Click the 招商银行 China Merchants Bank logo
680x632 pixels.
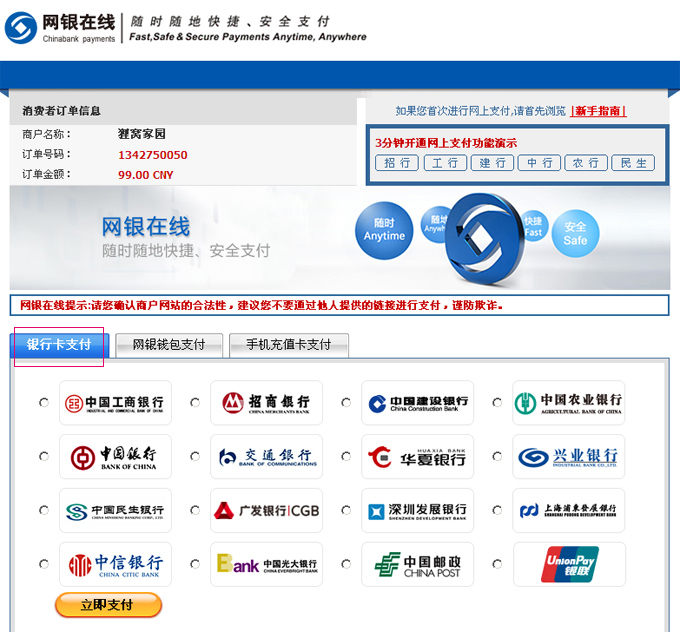coord(266,403)
